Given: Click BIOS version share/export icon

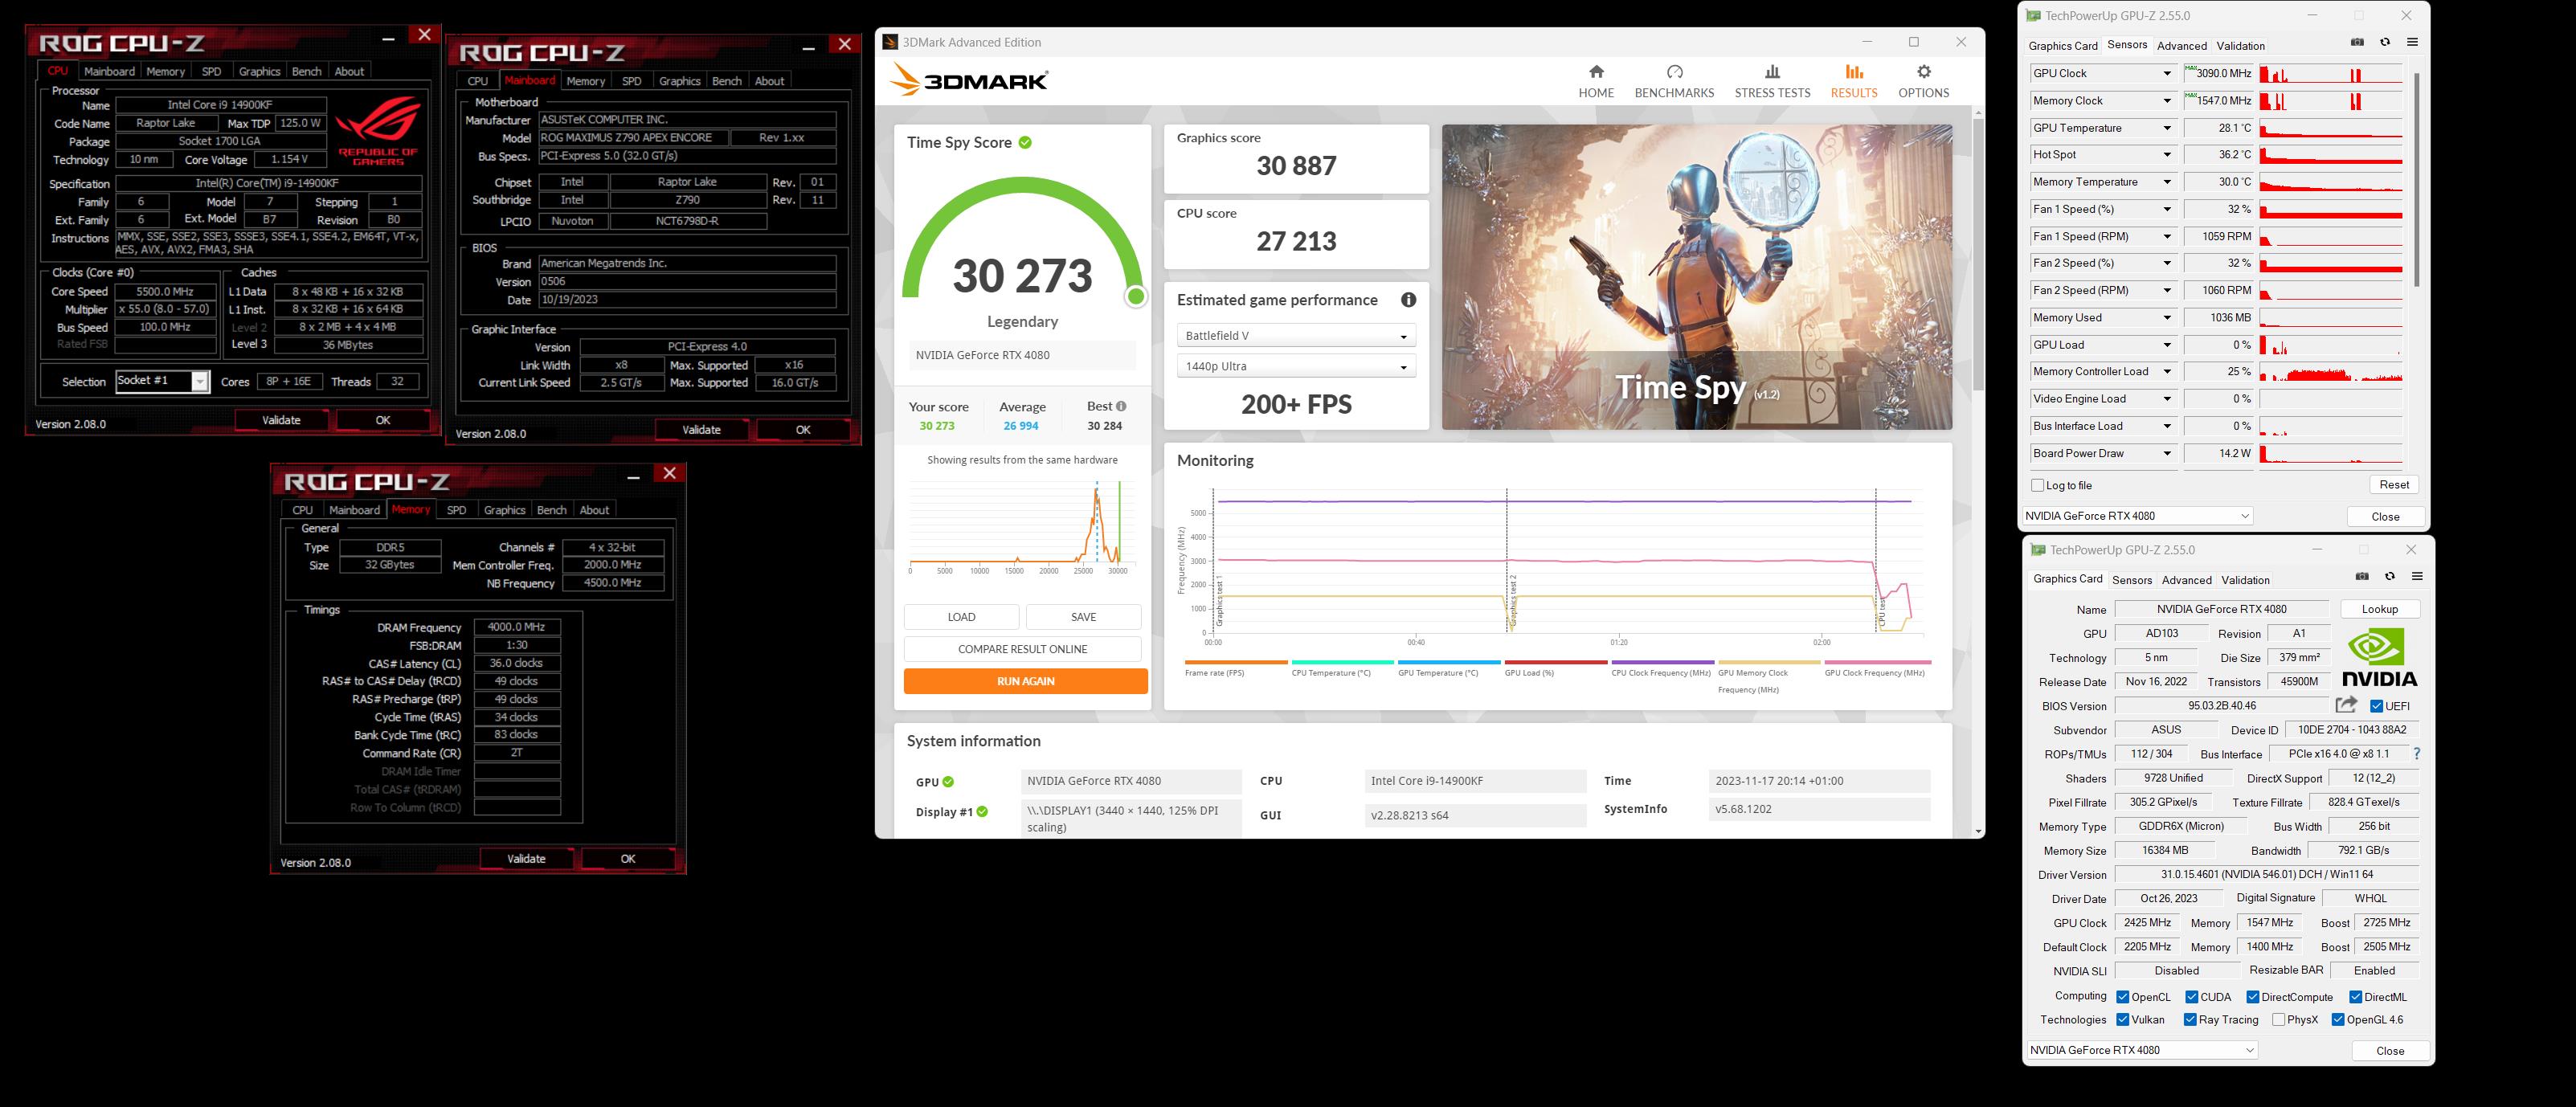Looking at the screenshot, I should (2346, 705).
